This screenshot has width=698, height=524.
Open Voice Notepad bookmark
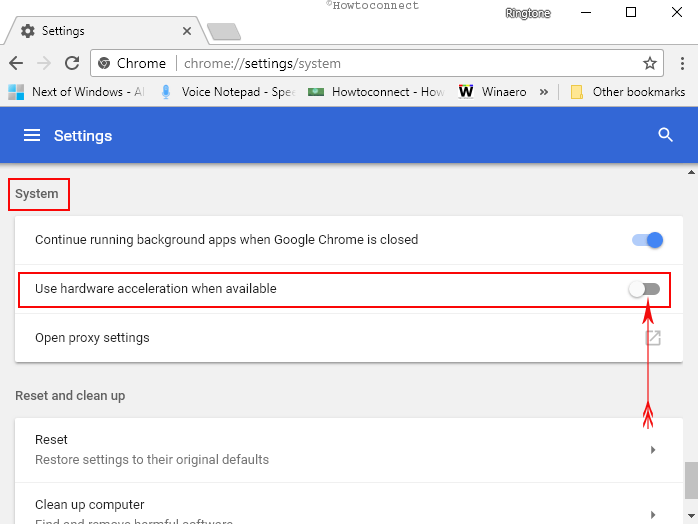[x=228, y=92]
